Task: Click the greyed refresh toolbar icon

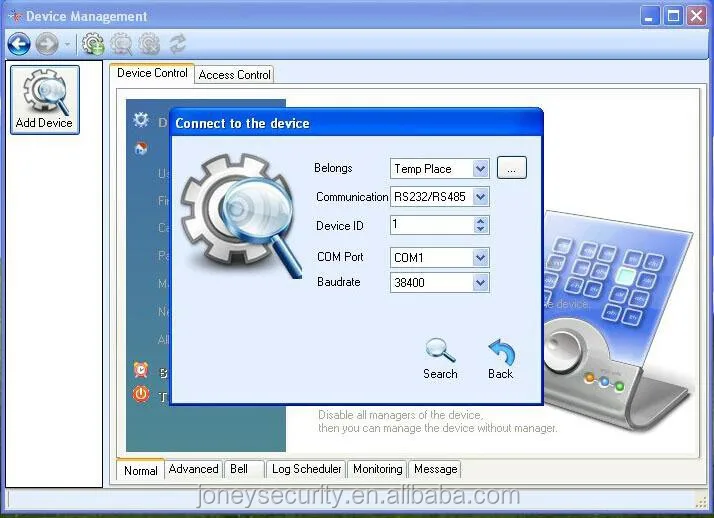Action: (178, 44)
